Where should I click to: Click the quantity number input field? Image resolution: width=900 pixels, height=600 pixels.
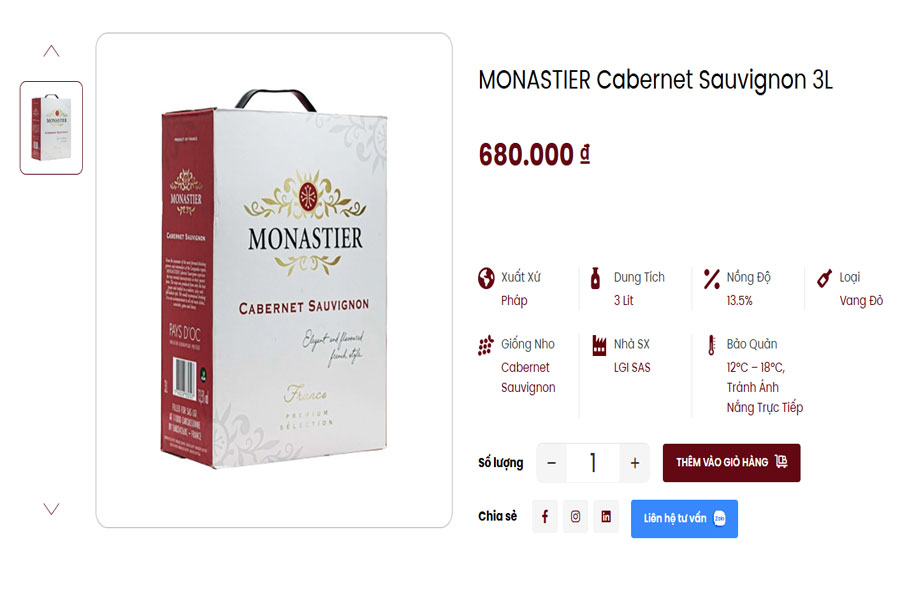(x=593, y=463)
